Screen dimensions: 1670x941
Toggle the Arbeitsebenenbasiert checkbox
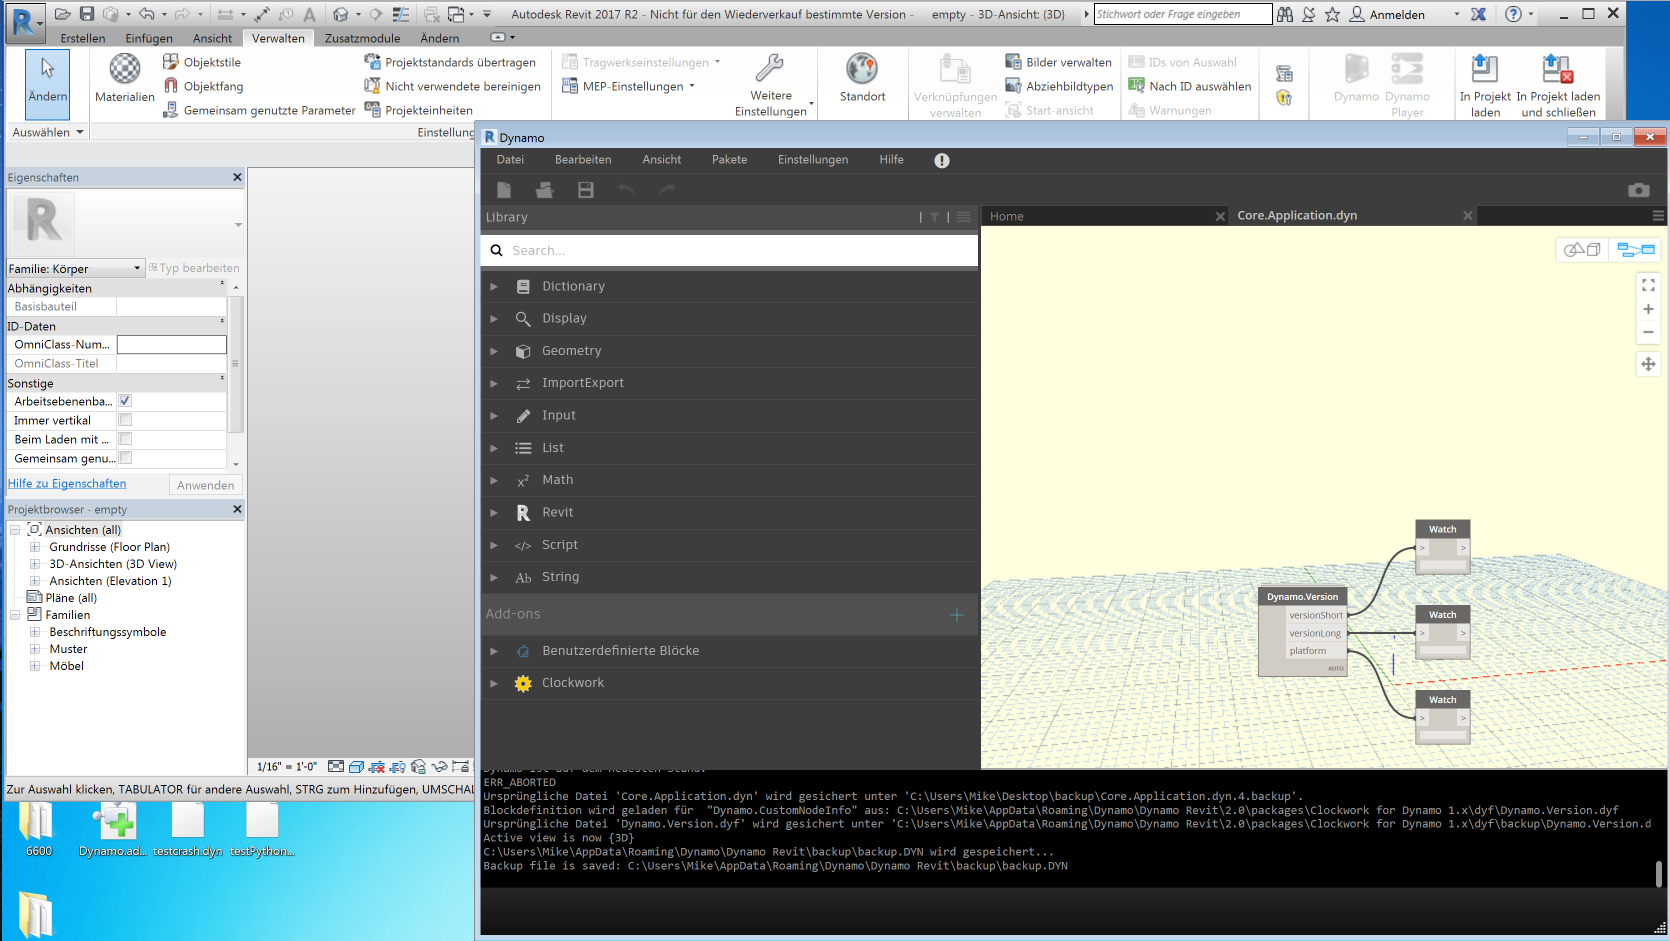[124, 400]
